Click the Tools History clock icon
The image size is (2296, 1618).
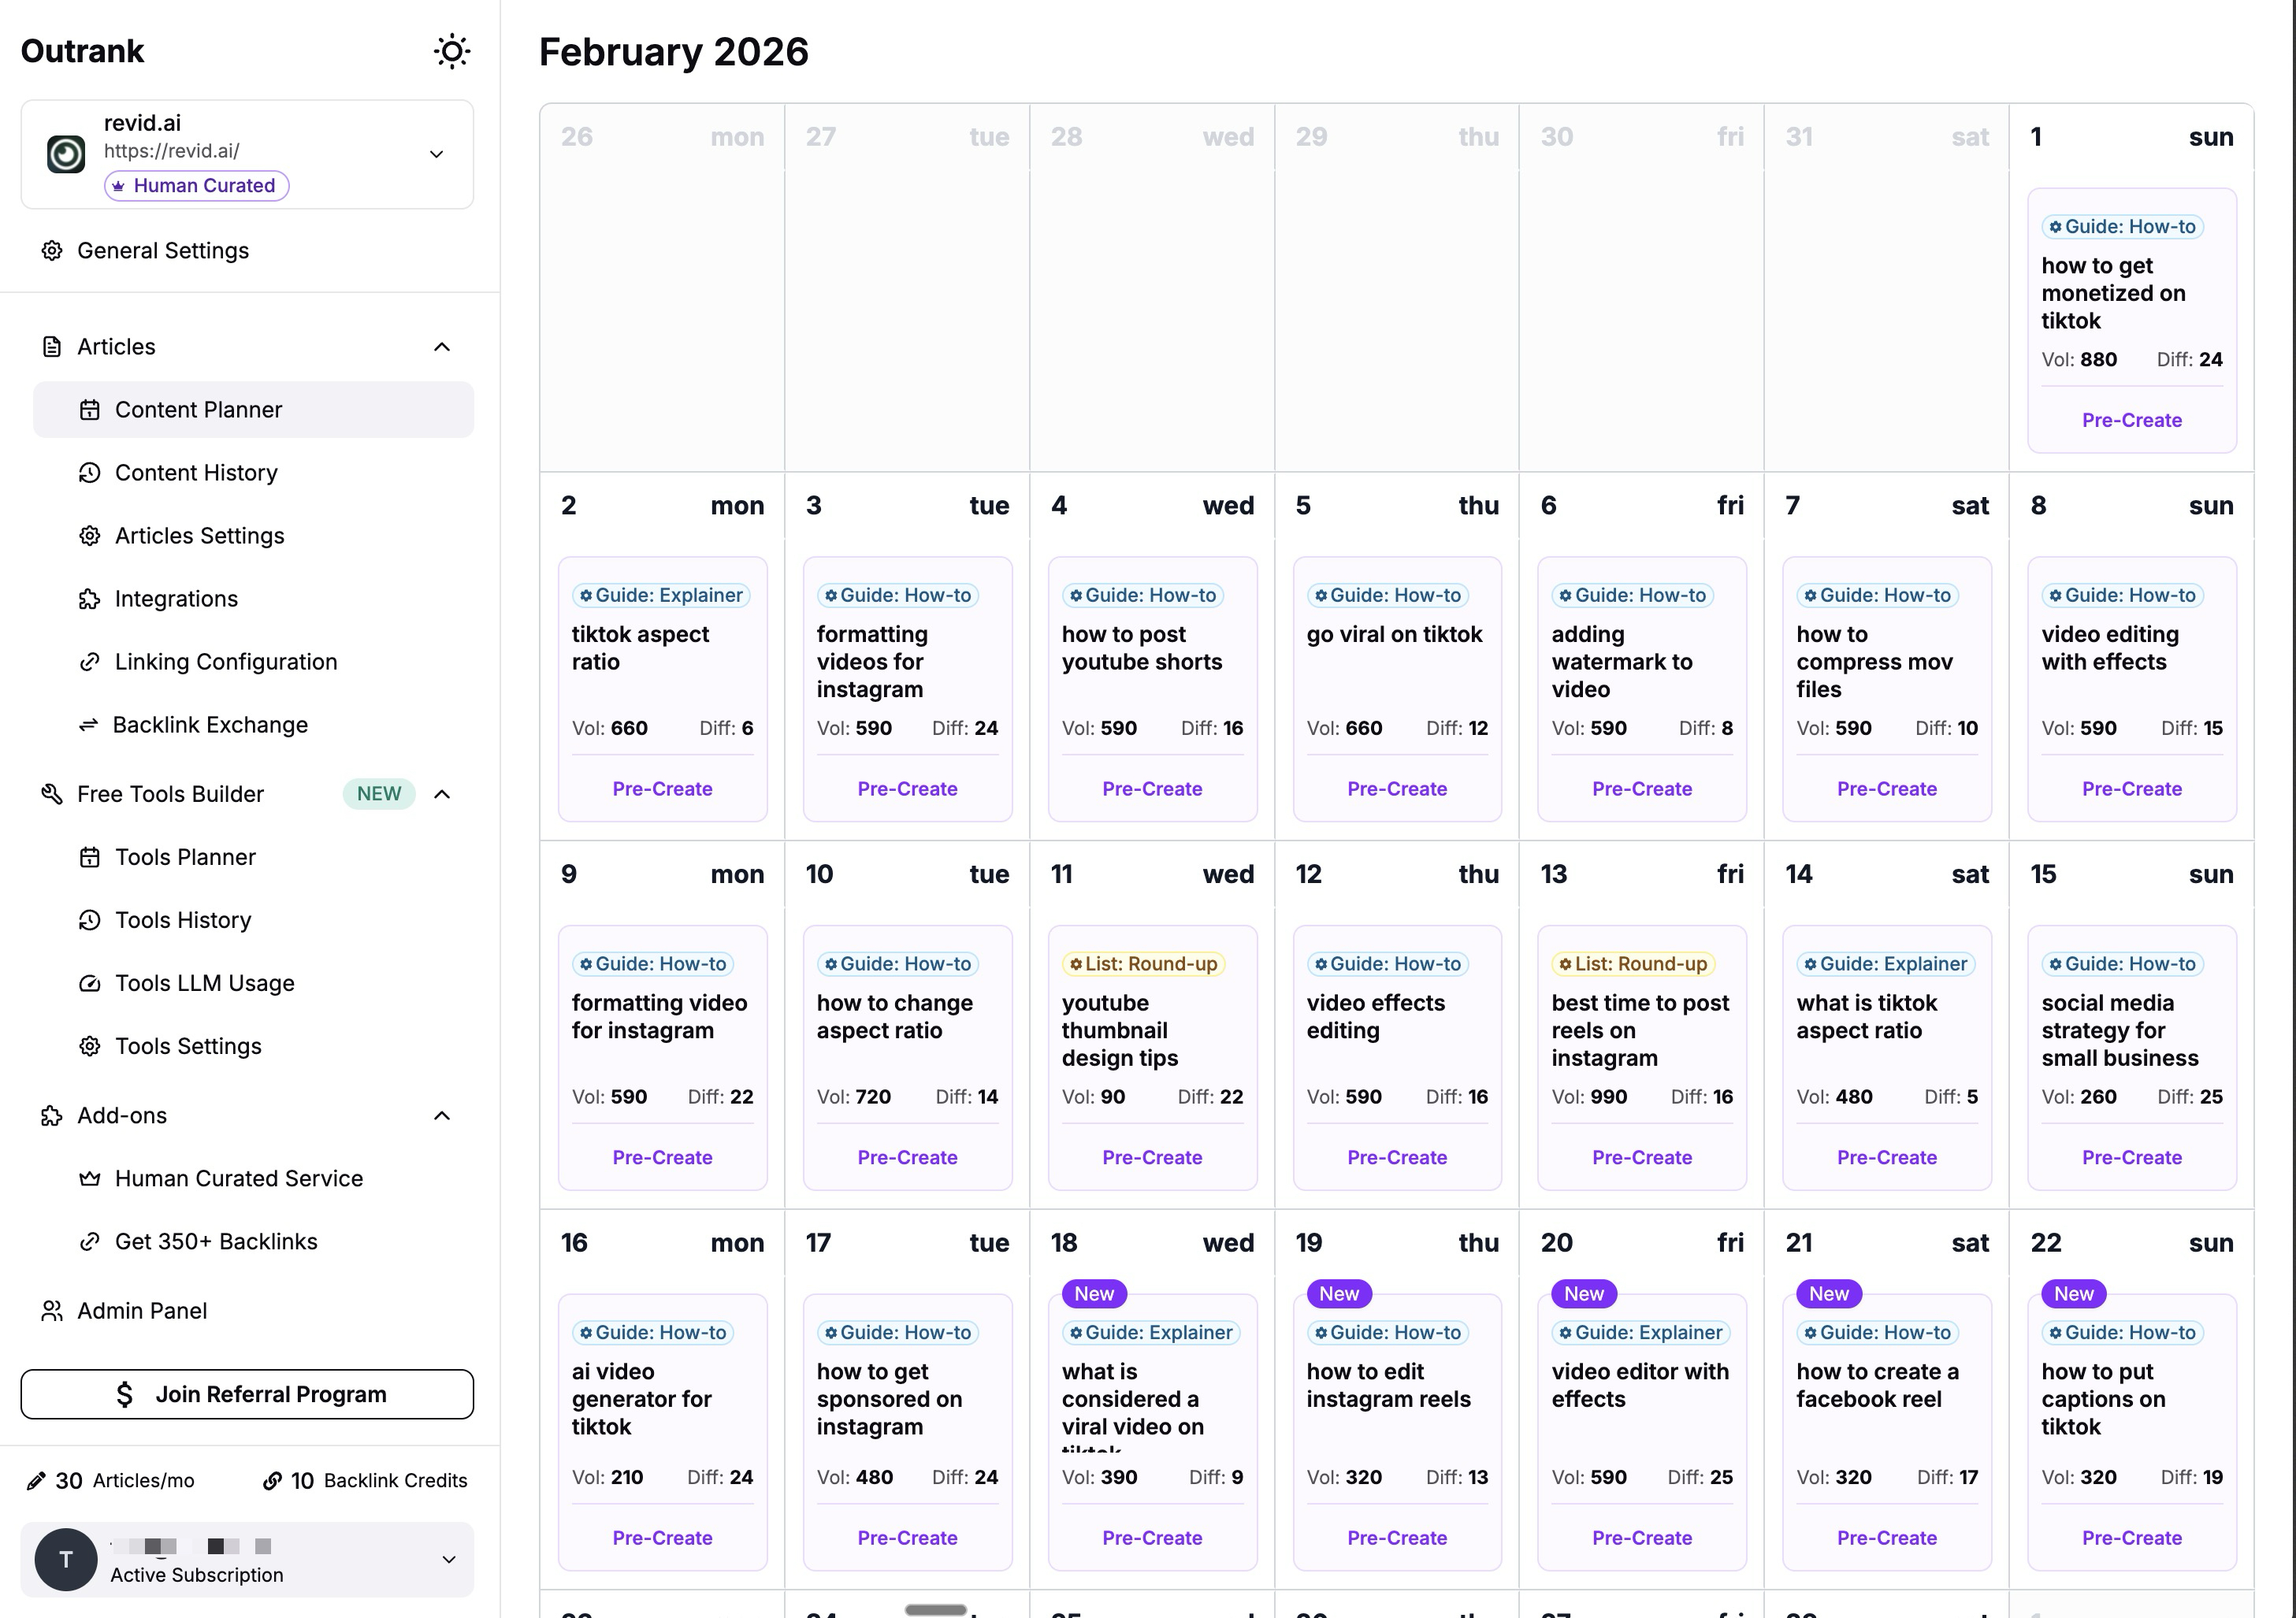click(x=90, y=920)
